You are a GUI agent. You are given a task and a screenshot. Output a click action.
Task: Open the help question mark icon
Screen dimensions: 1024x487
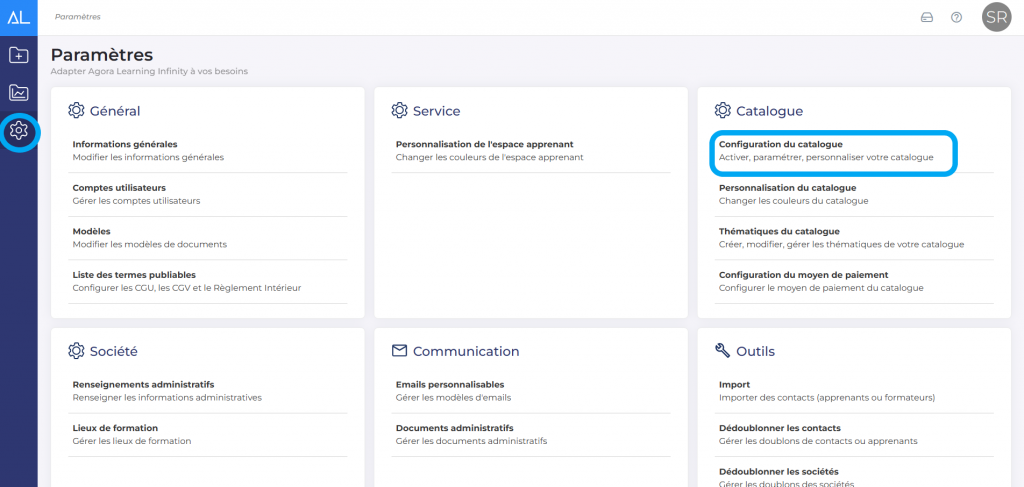pos(956,17)
